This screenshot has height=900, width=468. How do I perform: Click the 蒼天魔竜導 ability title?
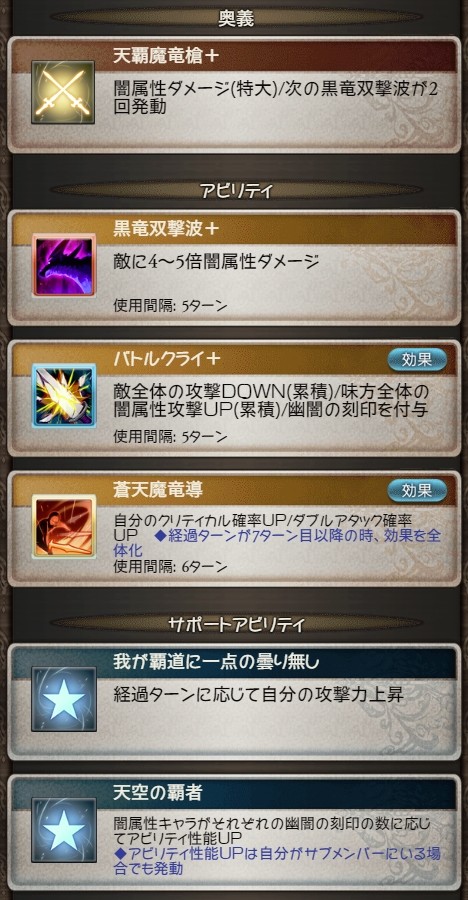(158, 490)
